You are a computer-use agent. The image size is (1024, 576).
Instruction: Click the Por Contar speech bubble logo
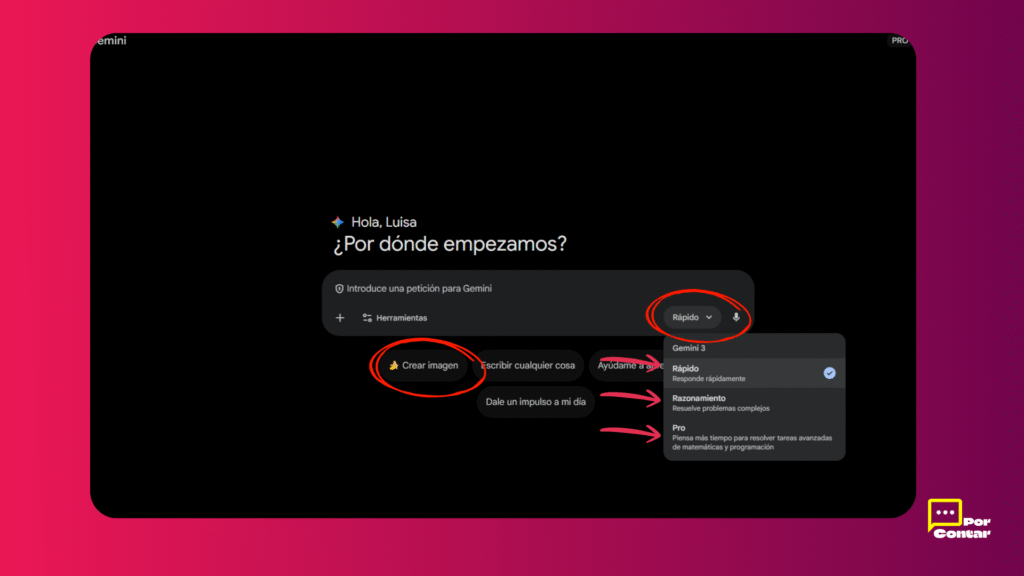click(945, 517)
